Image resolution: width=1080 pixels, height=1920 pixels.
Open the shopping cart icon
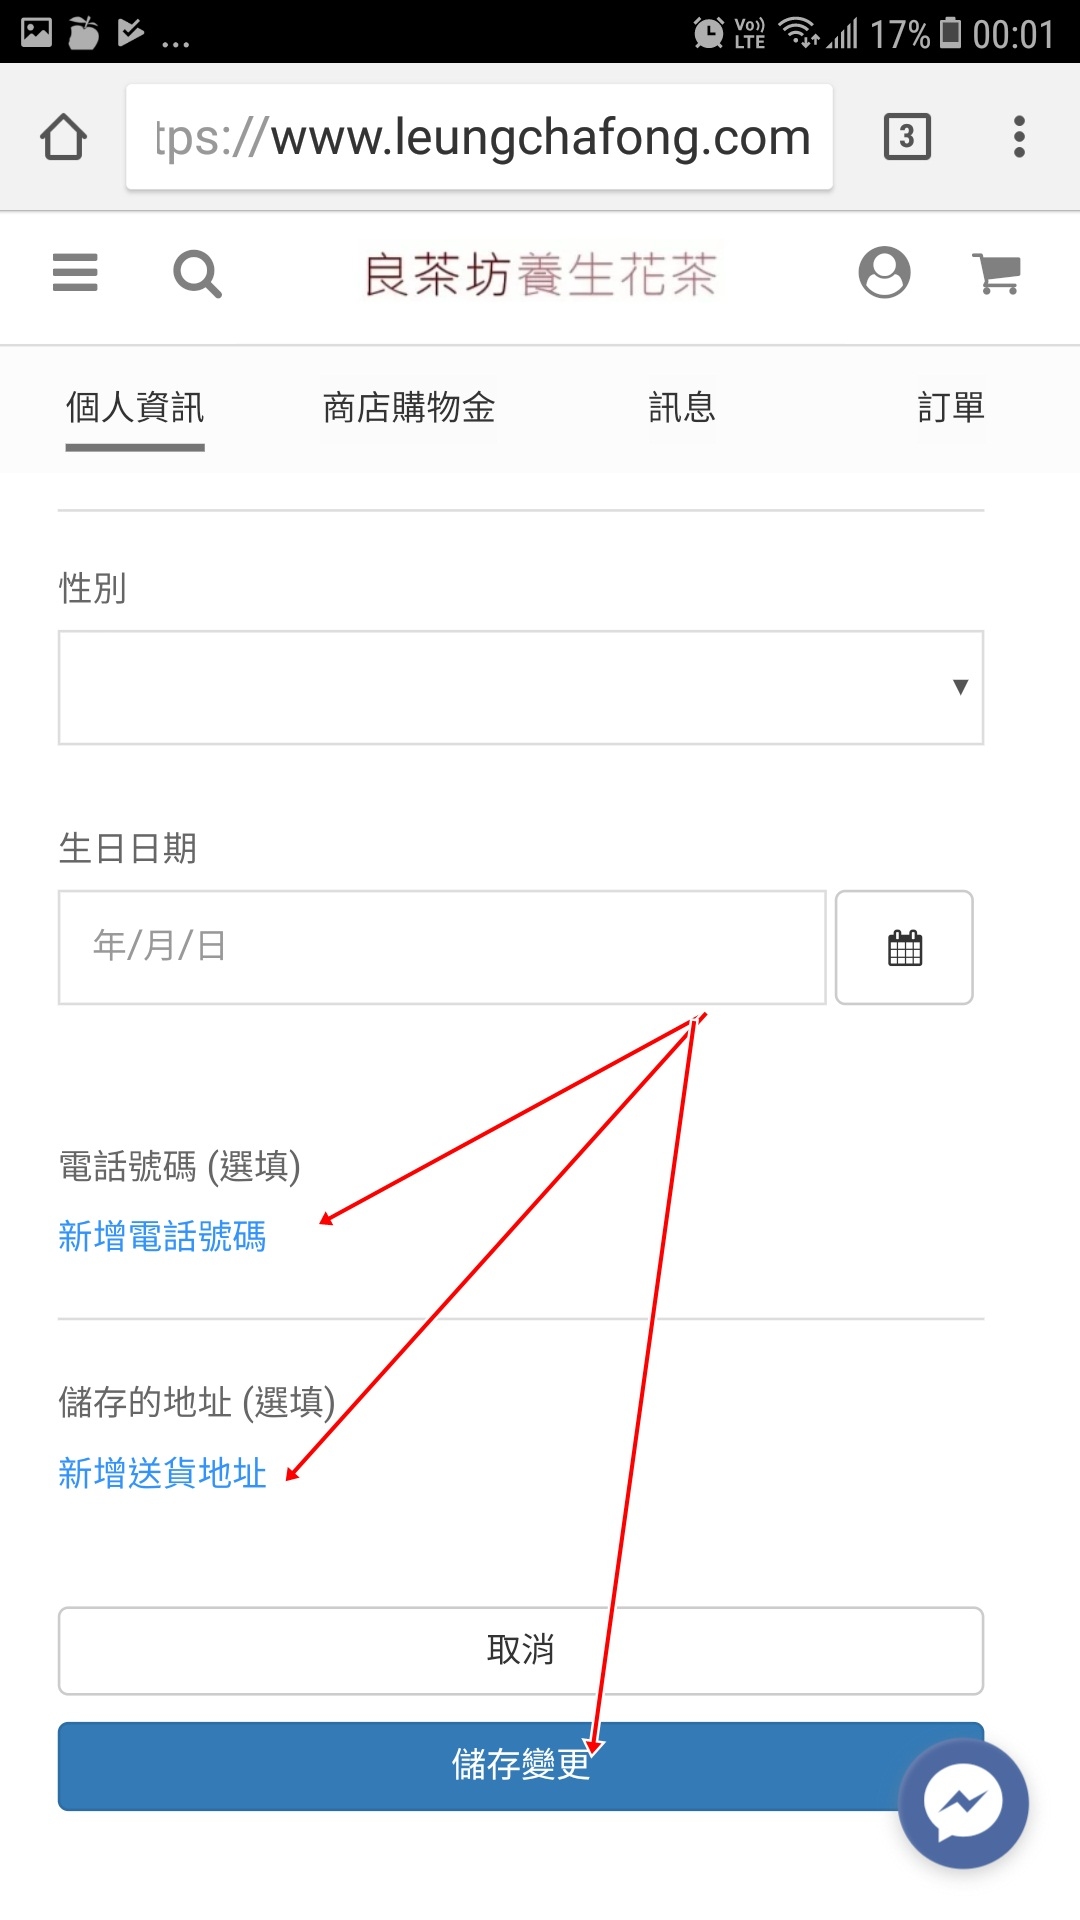click(x=997, y=273)
